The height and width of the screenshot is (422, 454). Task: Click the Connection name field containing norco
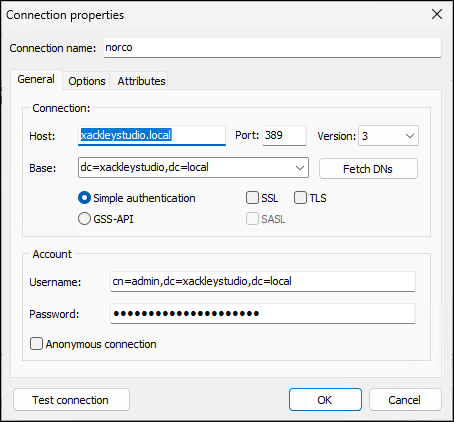pos(272,48)
